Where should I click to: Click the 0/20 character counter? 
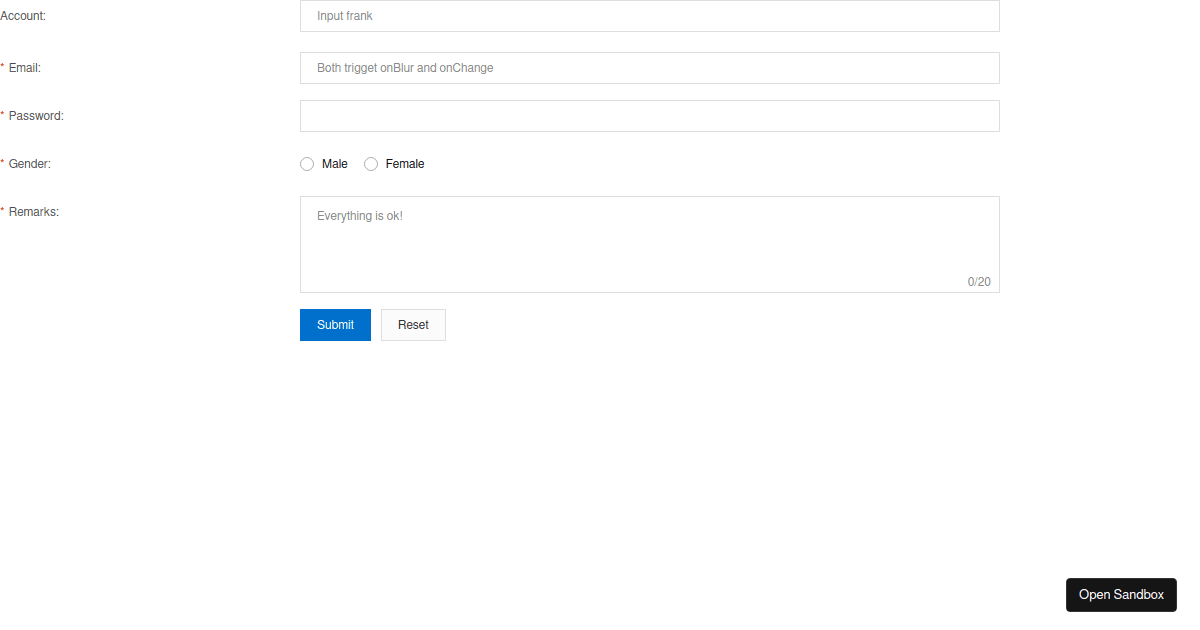click(979, 281)
